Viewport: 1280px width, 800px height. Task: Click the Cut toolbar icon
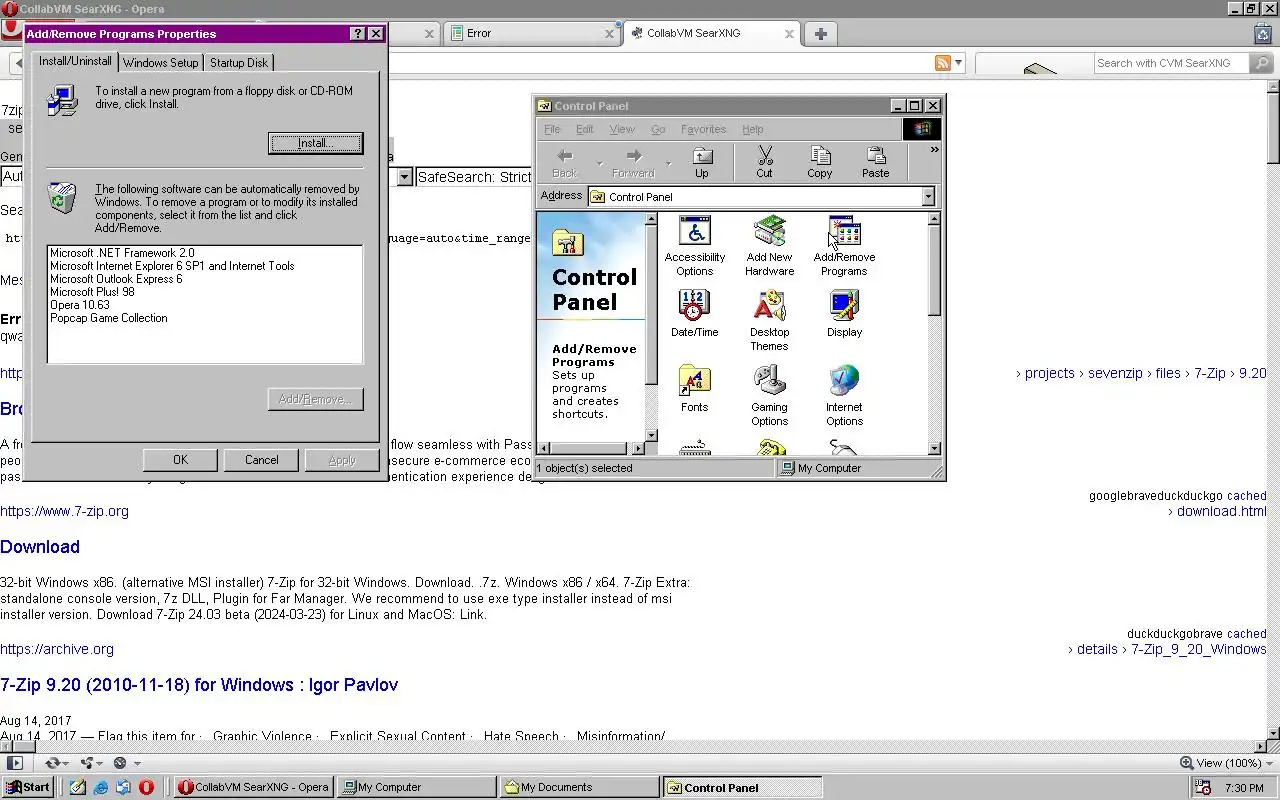point(764,162)
